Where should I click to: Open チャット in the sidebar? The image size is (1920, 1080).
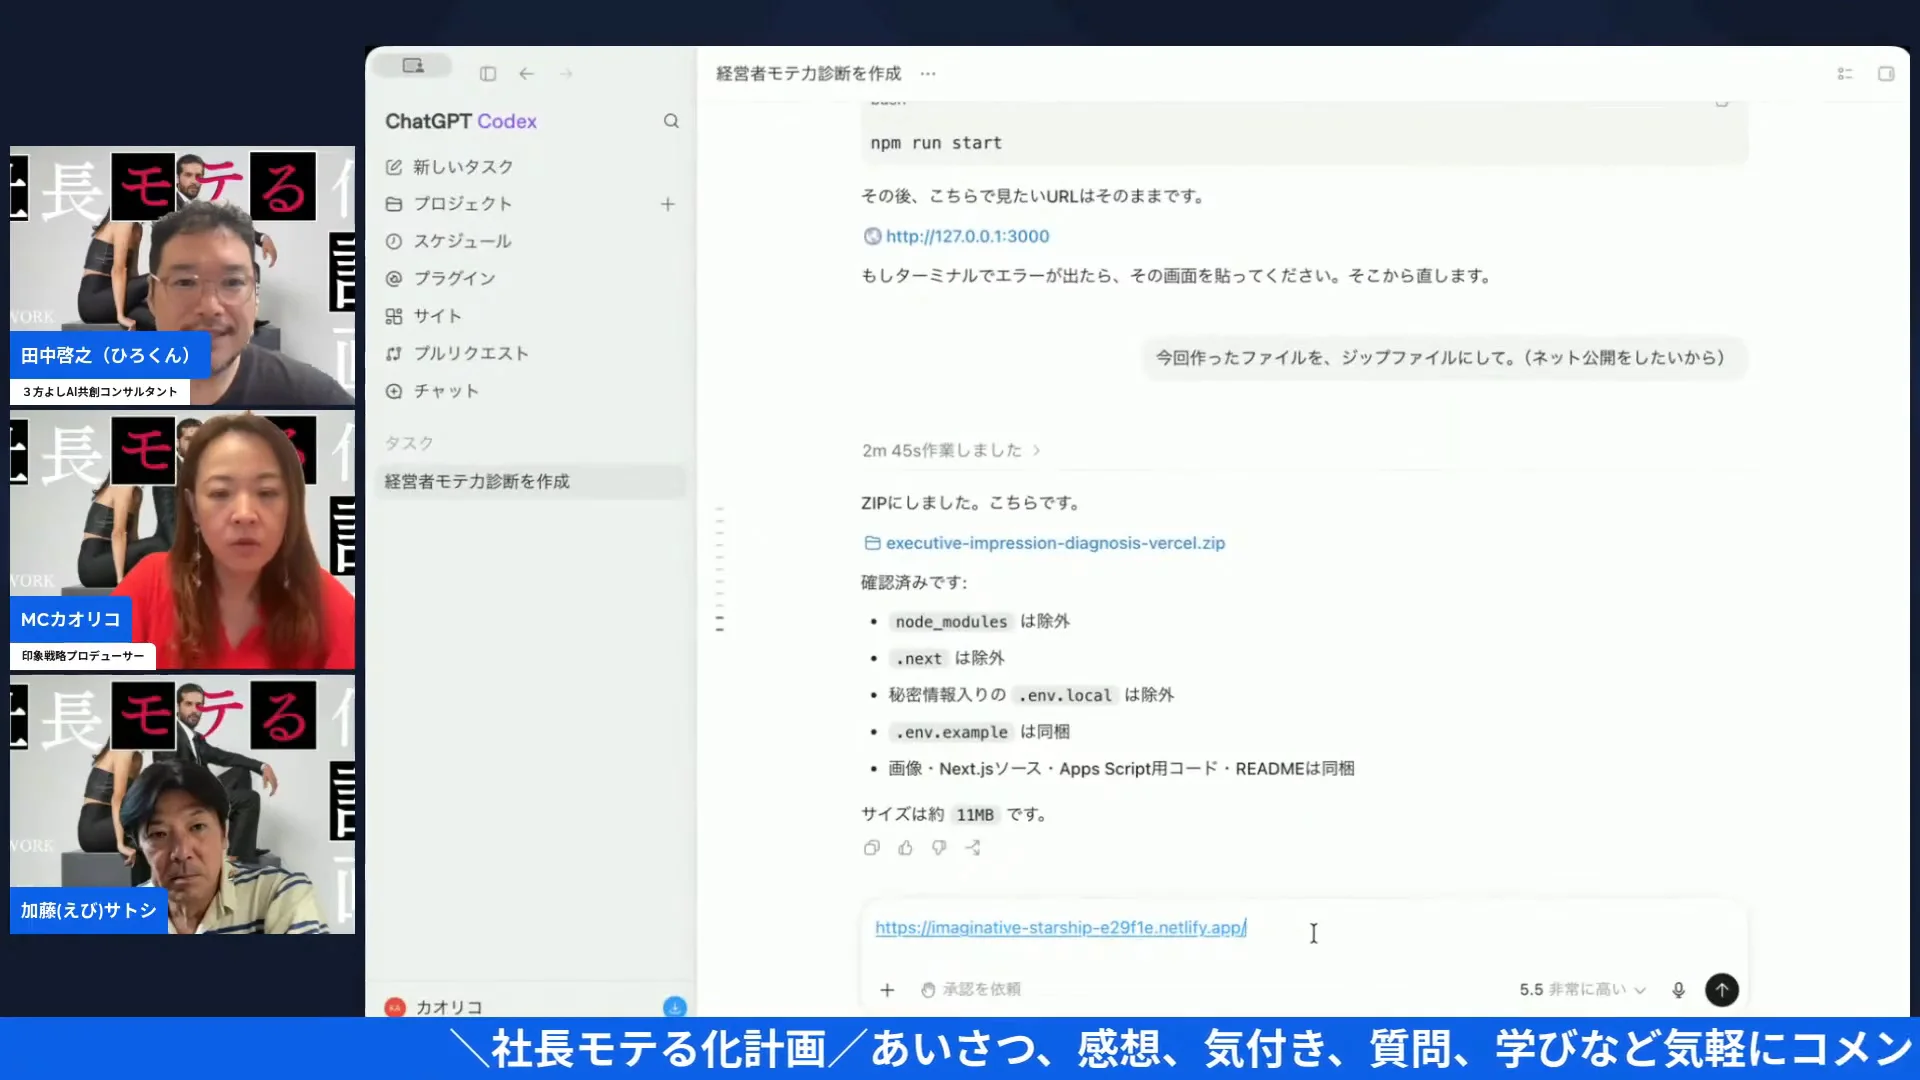[433, 391]
